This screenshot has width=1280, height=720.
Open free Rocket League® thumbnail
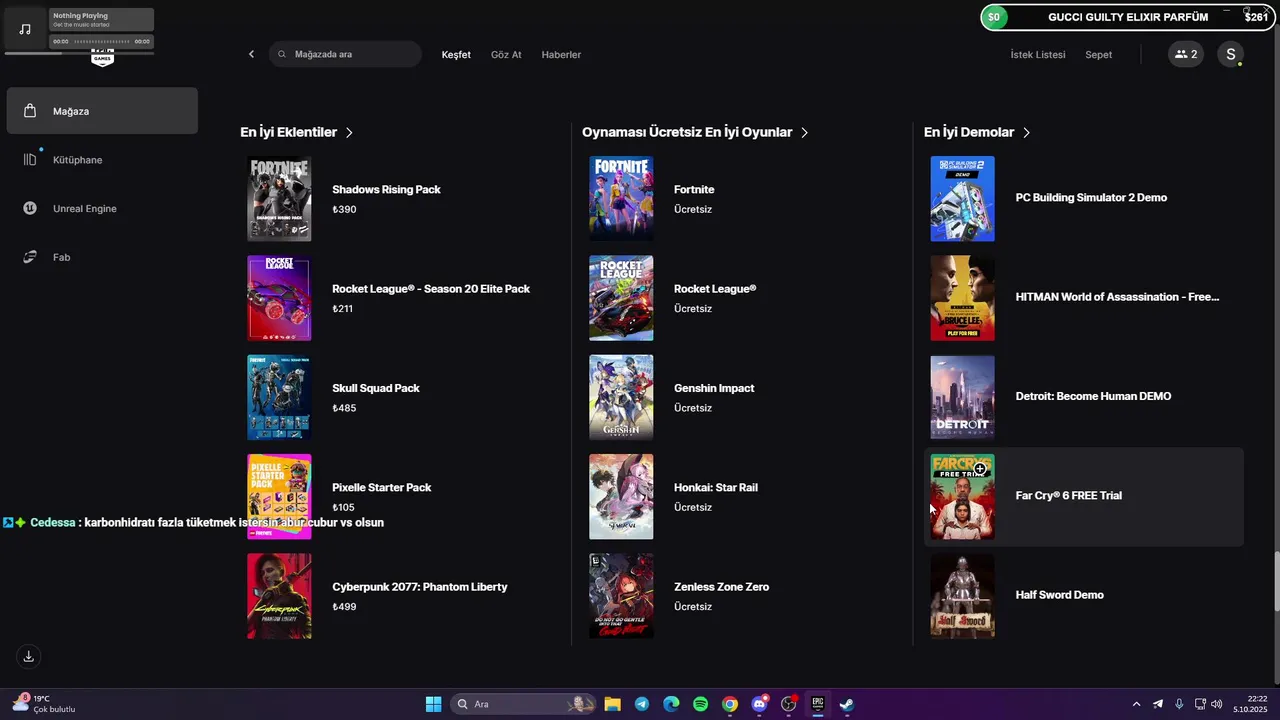pyautogui.click(x=621, y=298)
